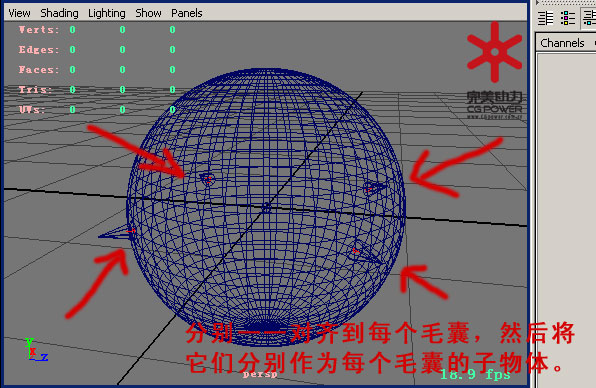Collapse the panel using top arrow handle
This screenshot has height=388, width=596.
pyautogui.click(x=538, y=2)
